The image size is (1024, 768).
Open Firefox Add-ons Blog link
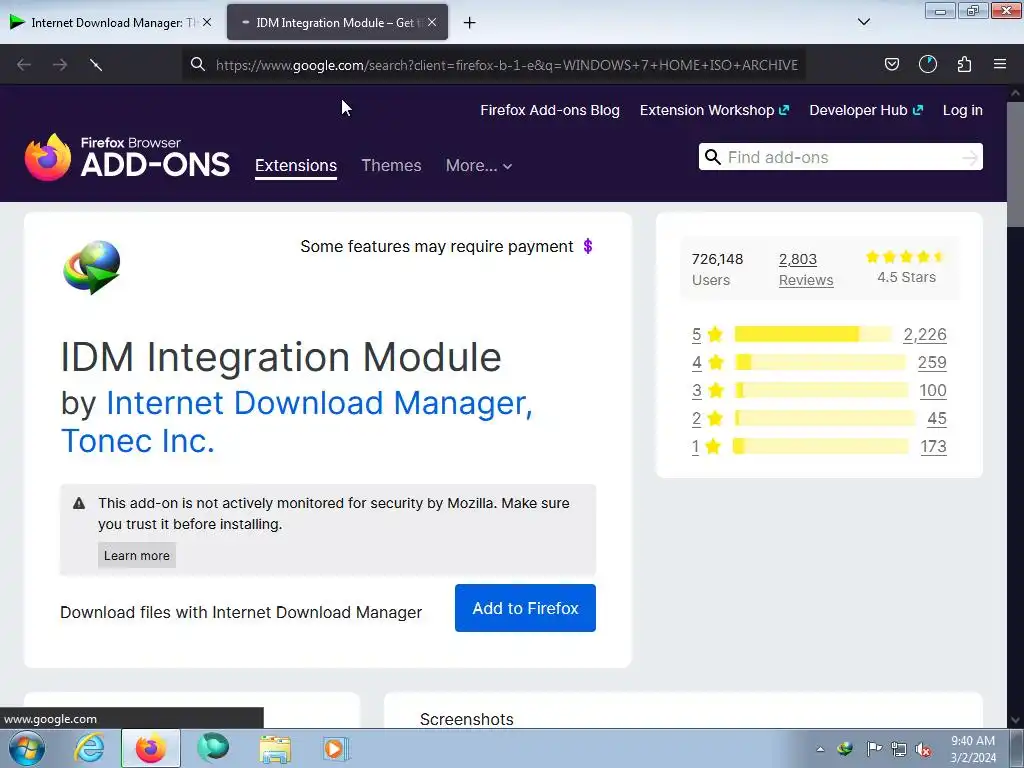click(550, 110)
